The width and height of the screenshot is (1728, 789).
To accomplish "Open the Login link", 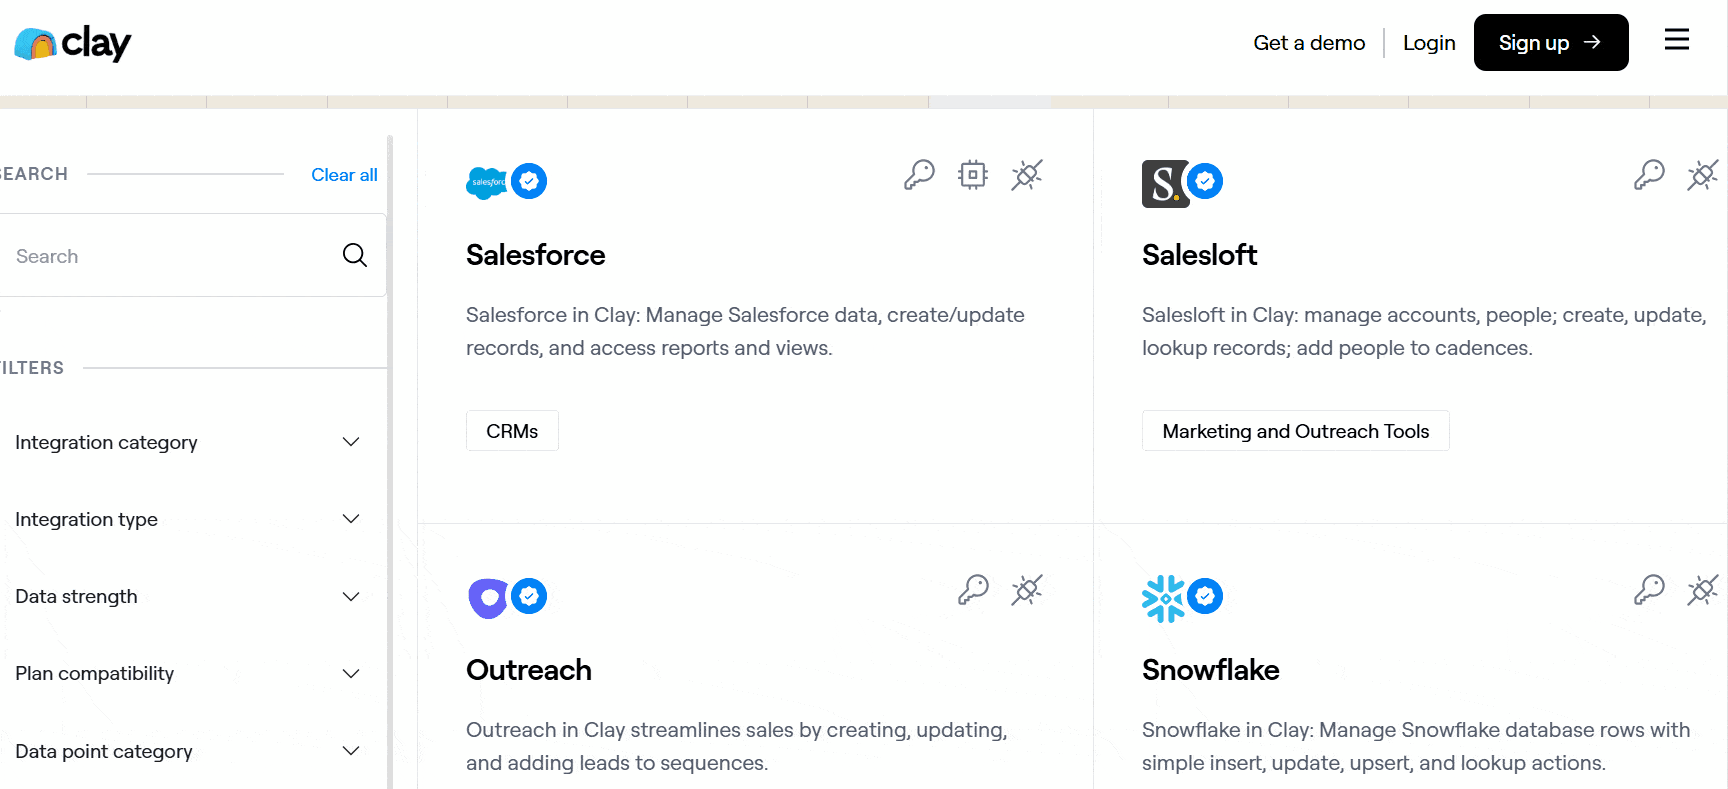I will coord(1429,43).
